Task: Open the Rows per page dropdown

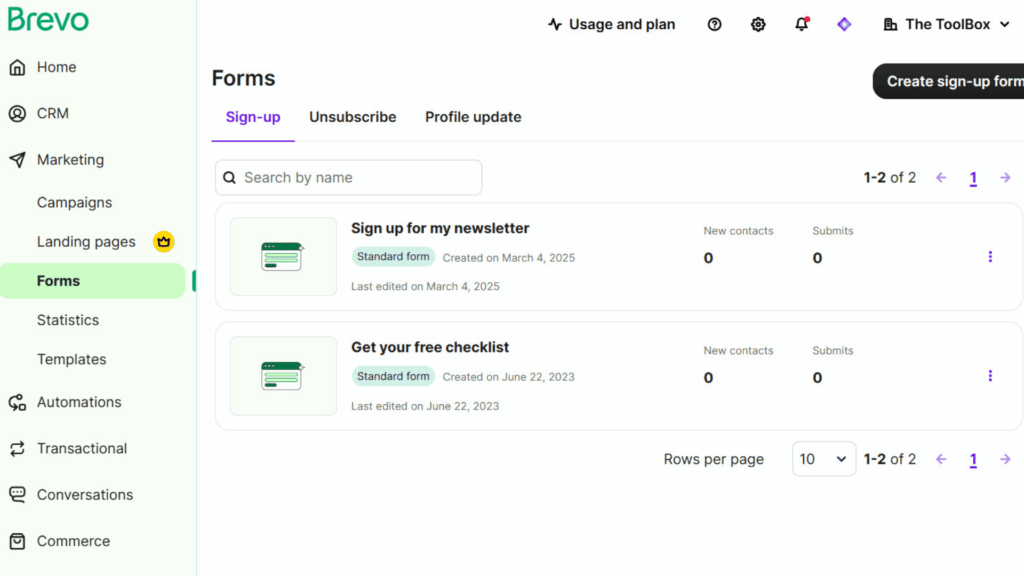Action: pos(823,459)
